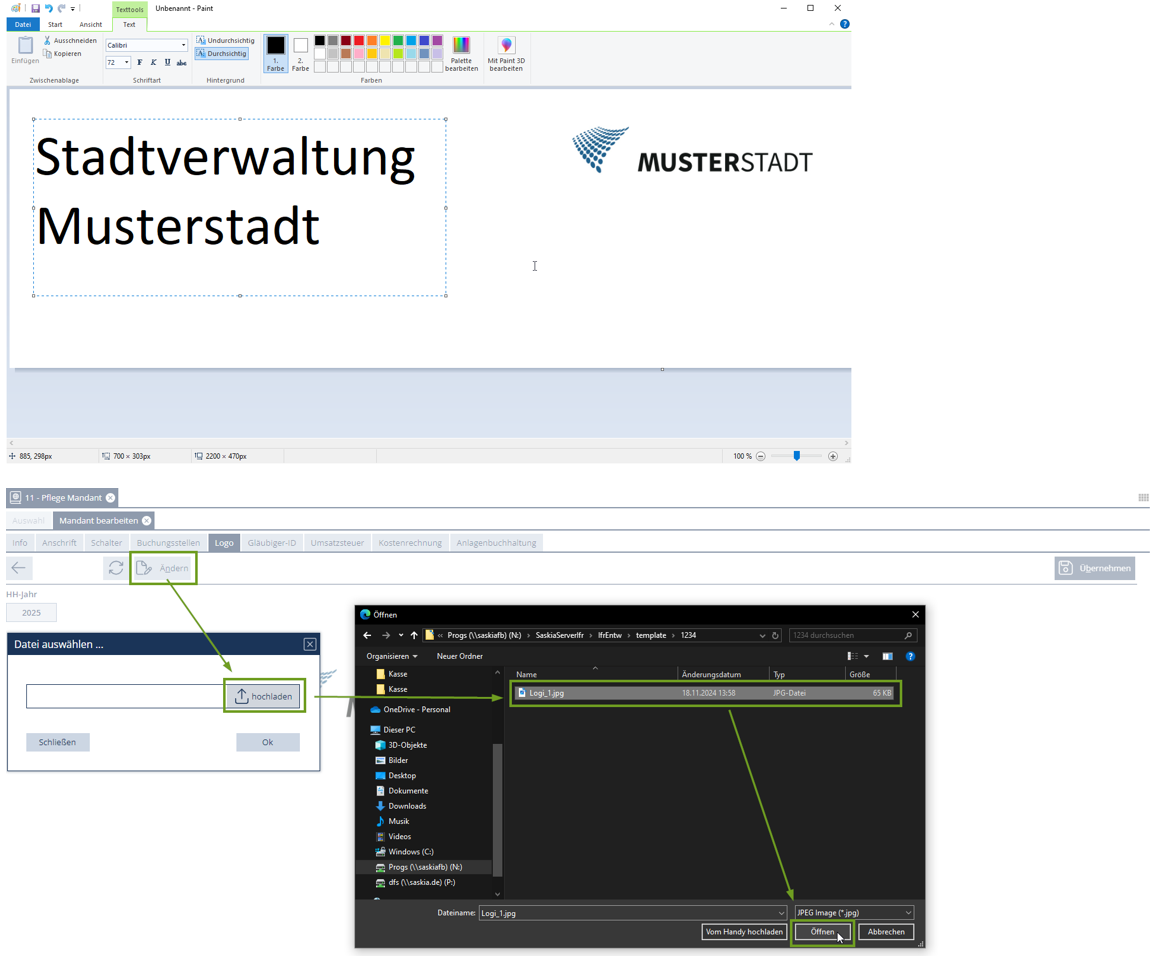Click the back arrow in Mandant toolbar

(19, 568)
